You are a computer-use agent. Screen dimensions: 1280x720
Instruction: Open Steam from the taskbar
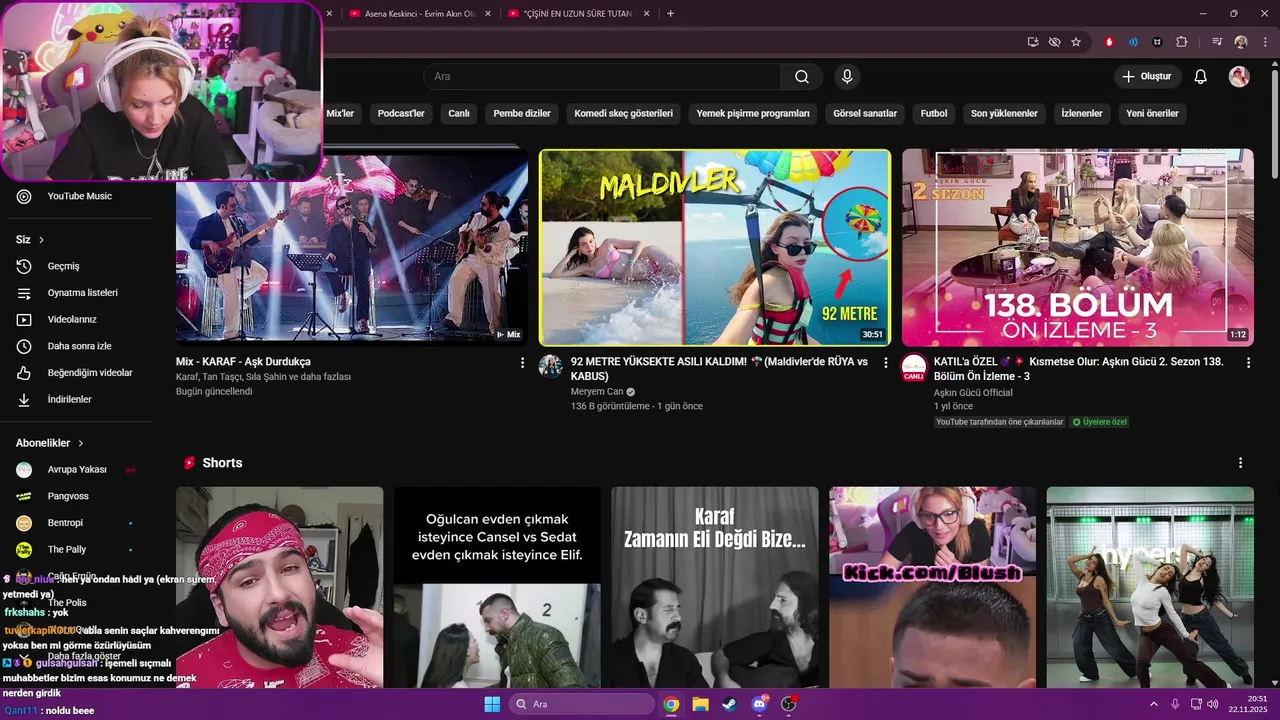tap(729, 704)
